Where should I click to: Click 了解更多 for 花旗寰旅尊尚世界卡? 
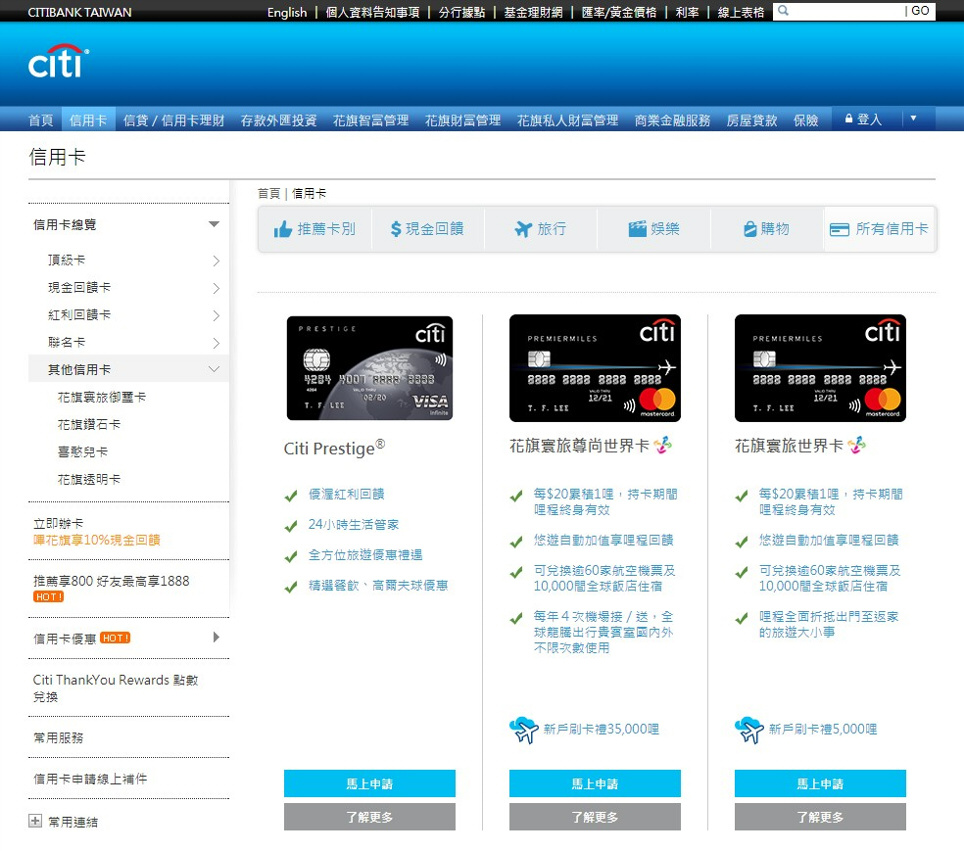pos(595,817)
